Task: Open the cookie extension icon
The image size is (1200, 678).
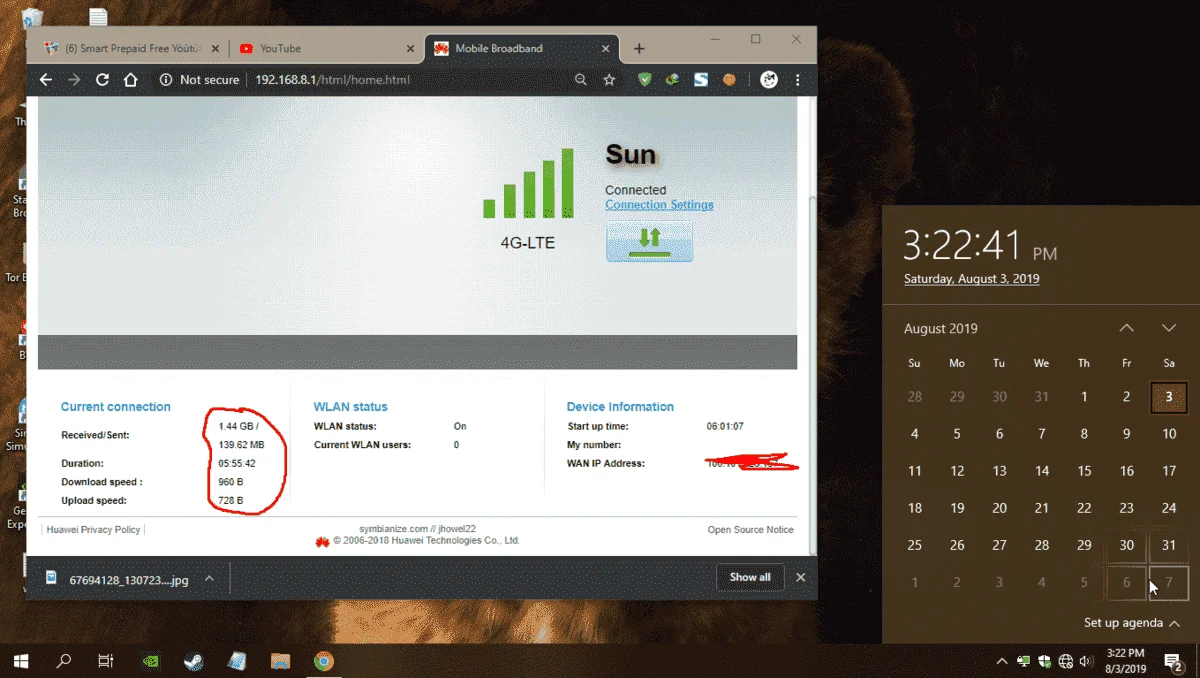Action: (729, 80)
